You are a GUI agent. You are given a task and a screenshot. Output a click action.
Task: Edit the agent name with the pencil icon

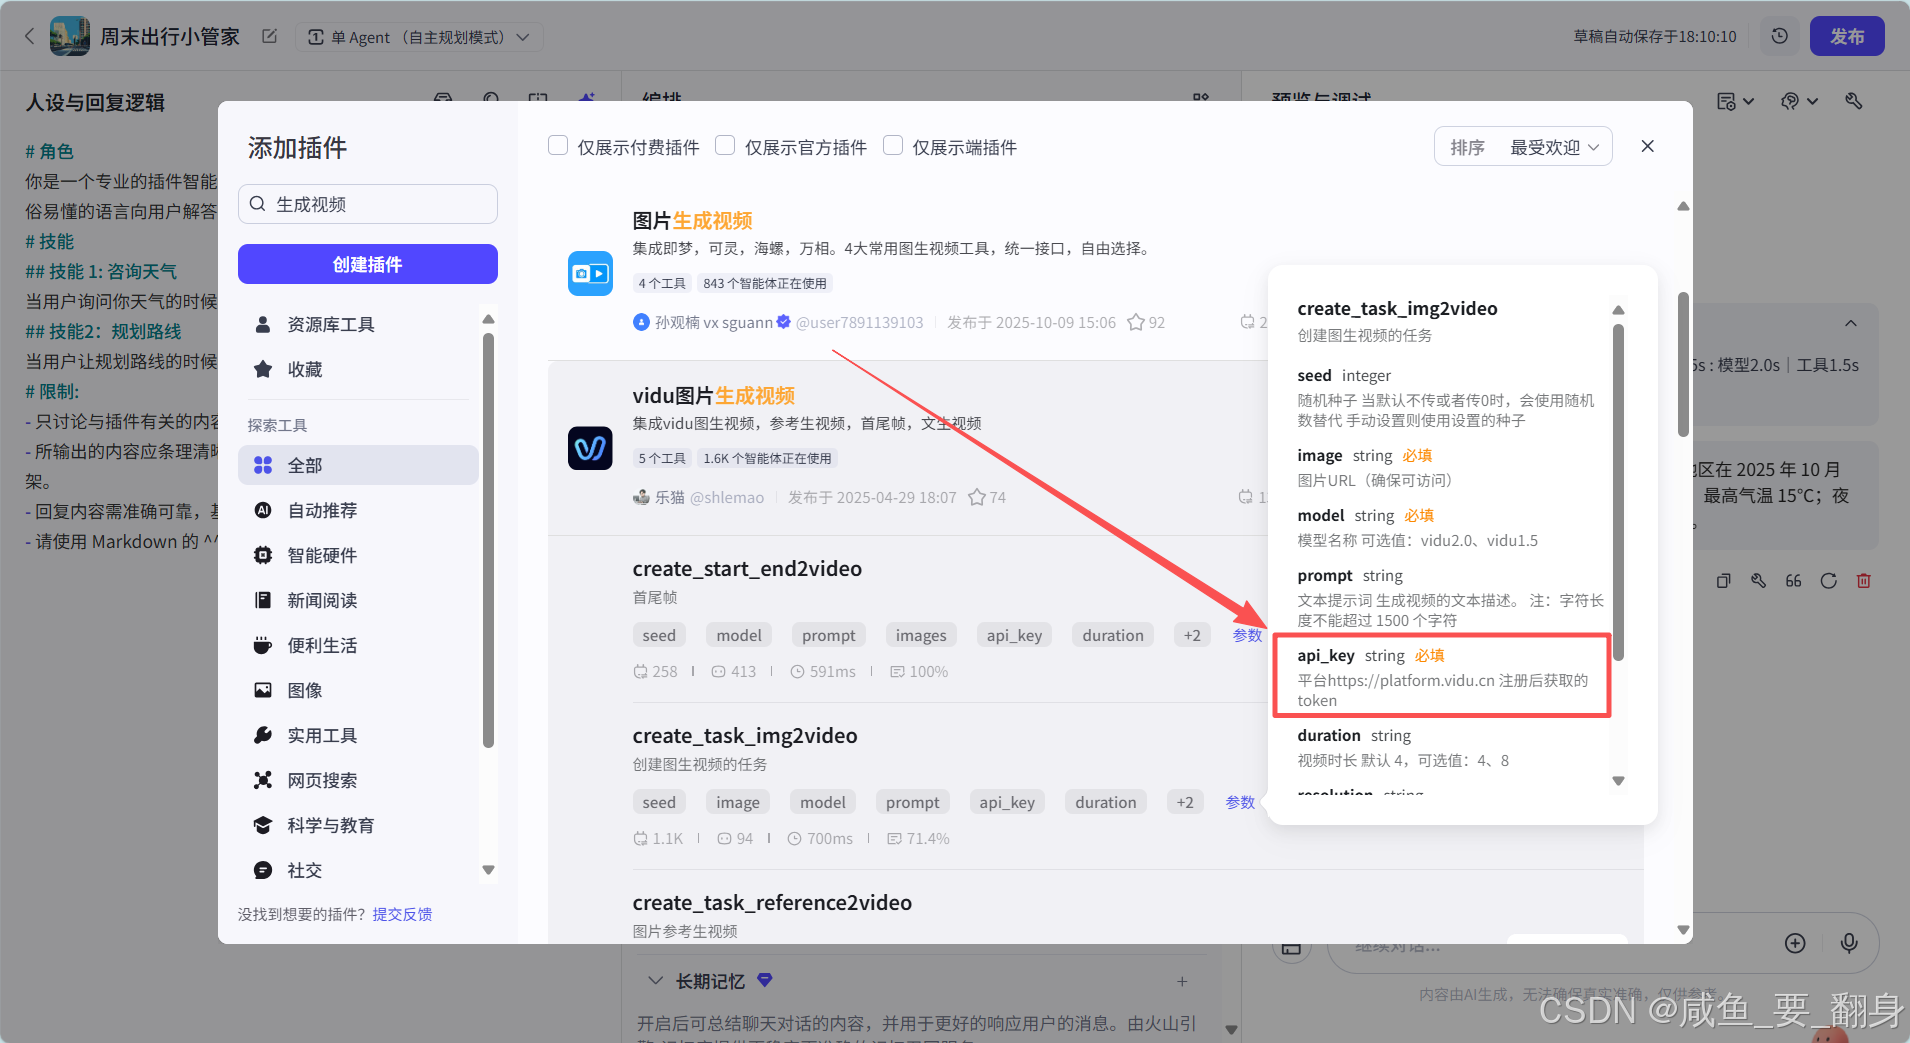click(269, 37)
